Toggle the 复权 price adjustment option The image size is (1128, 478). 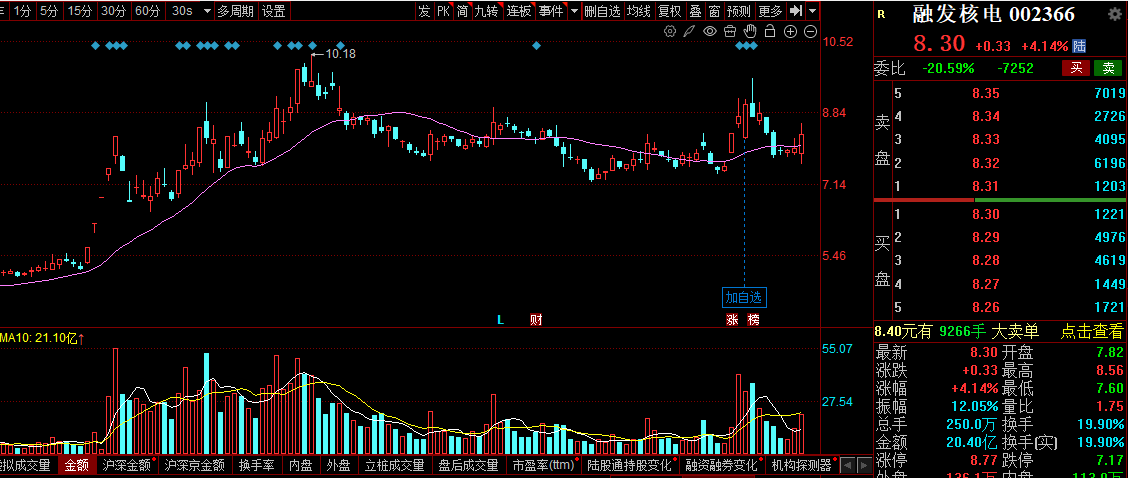coord(670,11)
